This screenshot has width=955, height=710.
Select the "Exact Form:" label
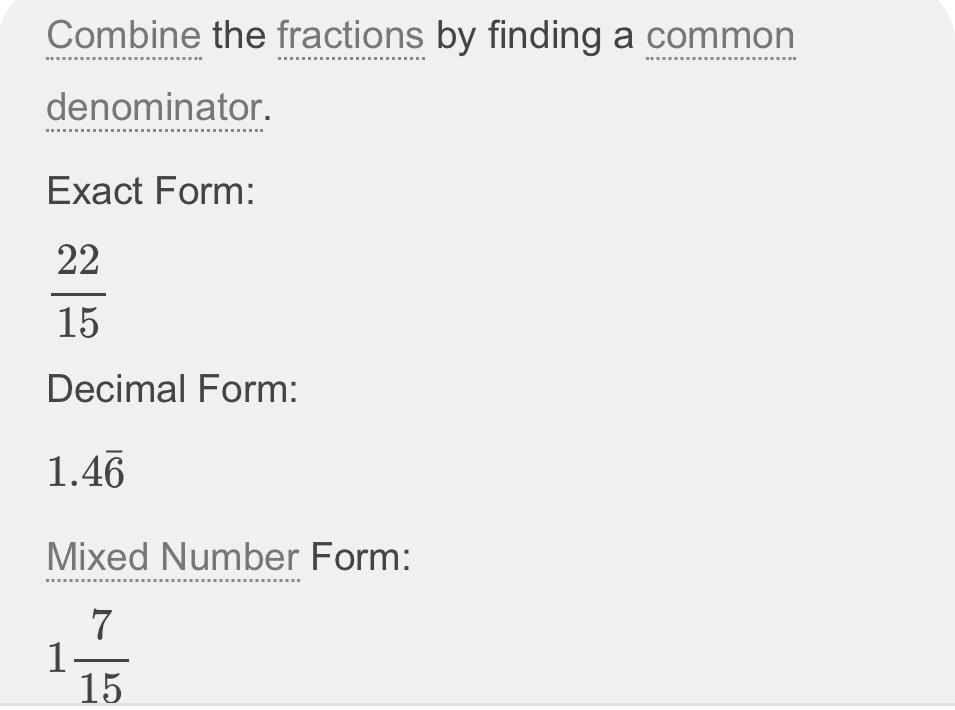(x=151, y=191)
